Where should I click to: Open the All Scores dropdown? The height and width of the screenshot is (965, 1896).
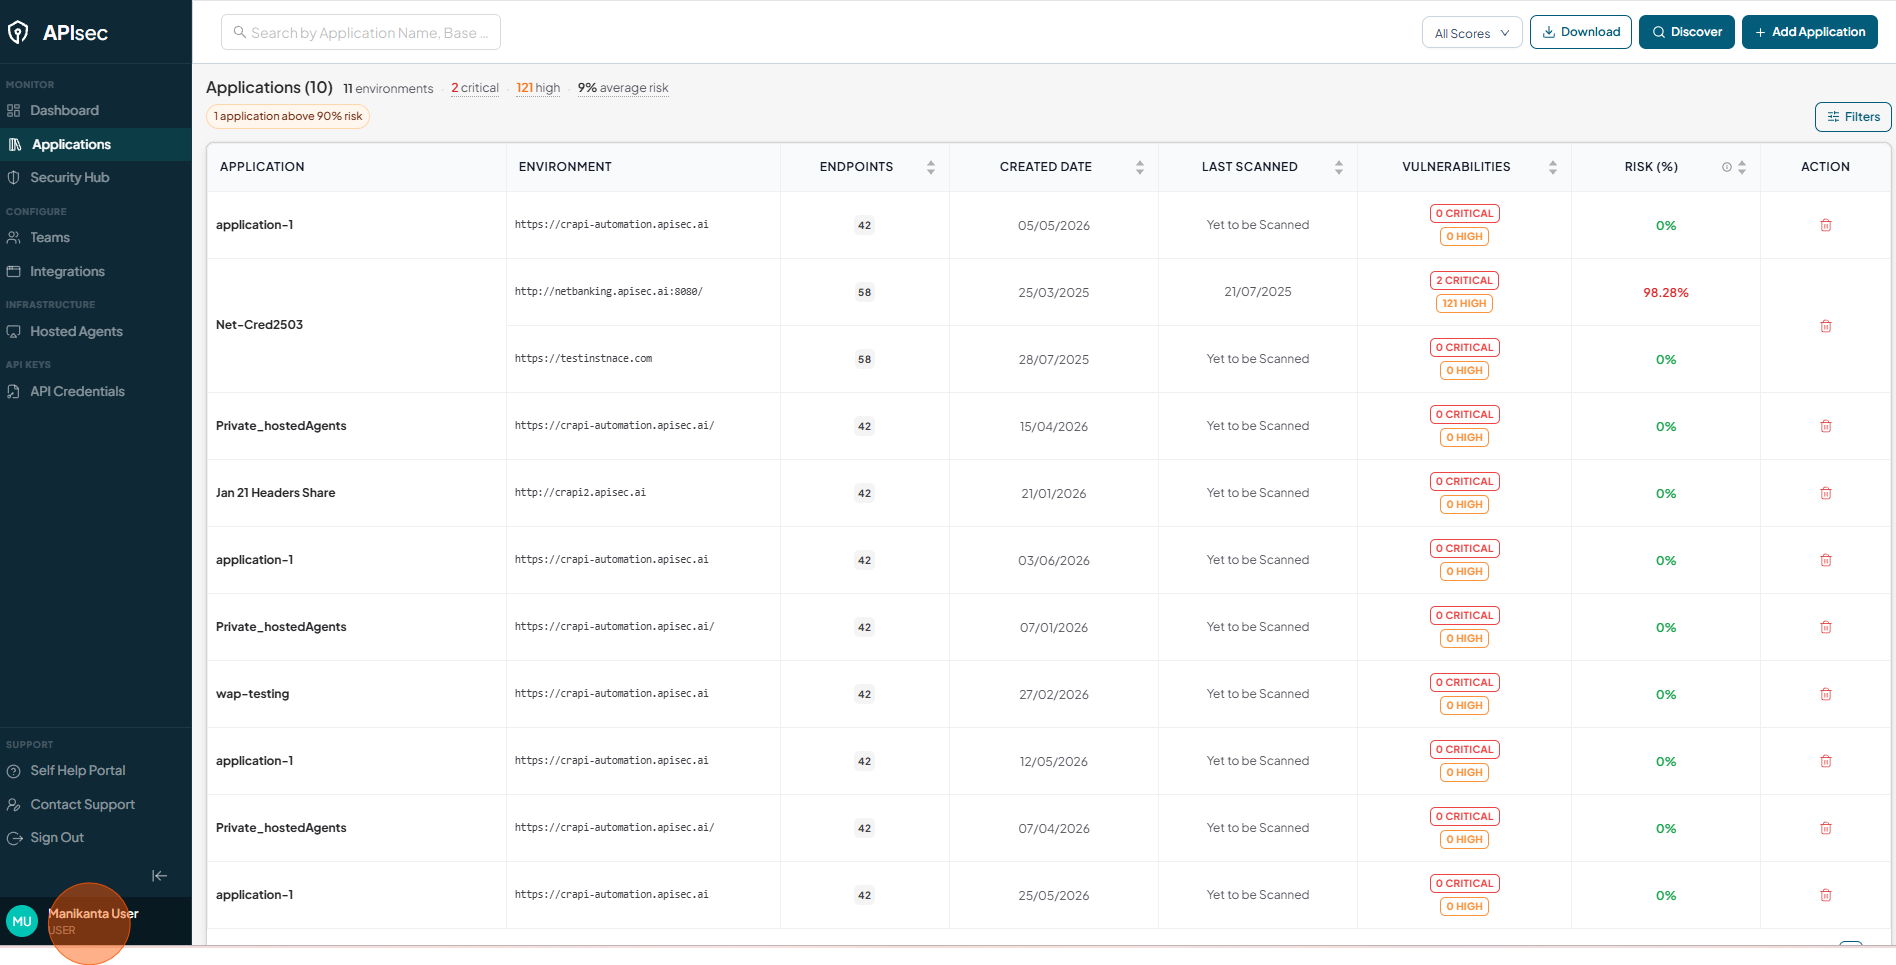tap(1472, 33)
